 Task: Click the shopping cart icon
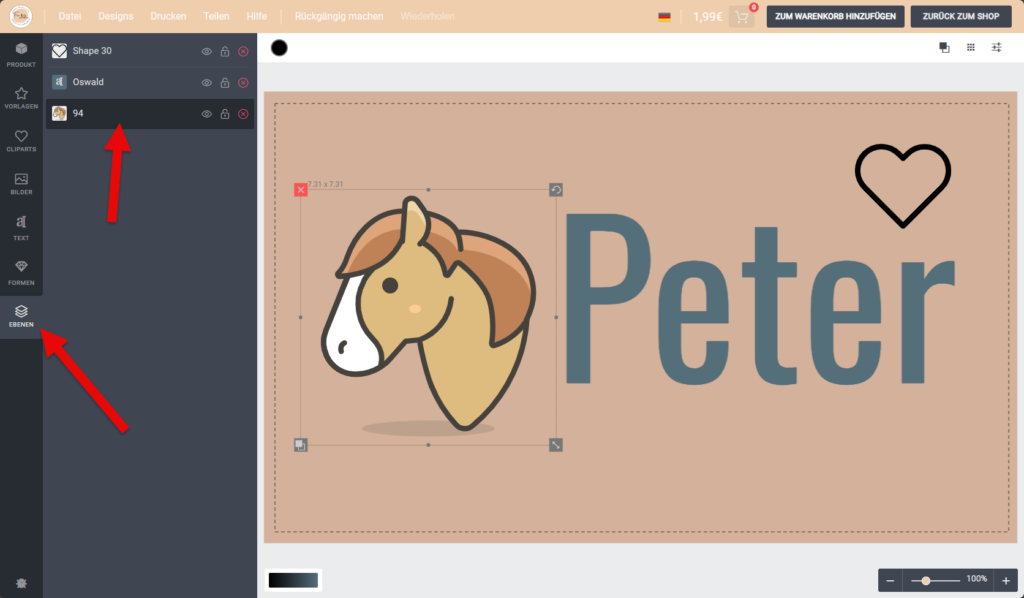click(x=742, y=17)
